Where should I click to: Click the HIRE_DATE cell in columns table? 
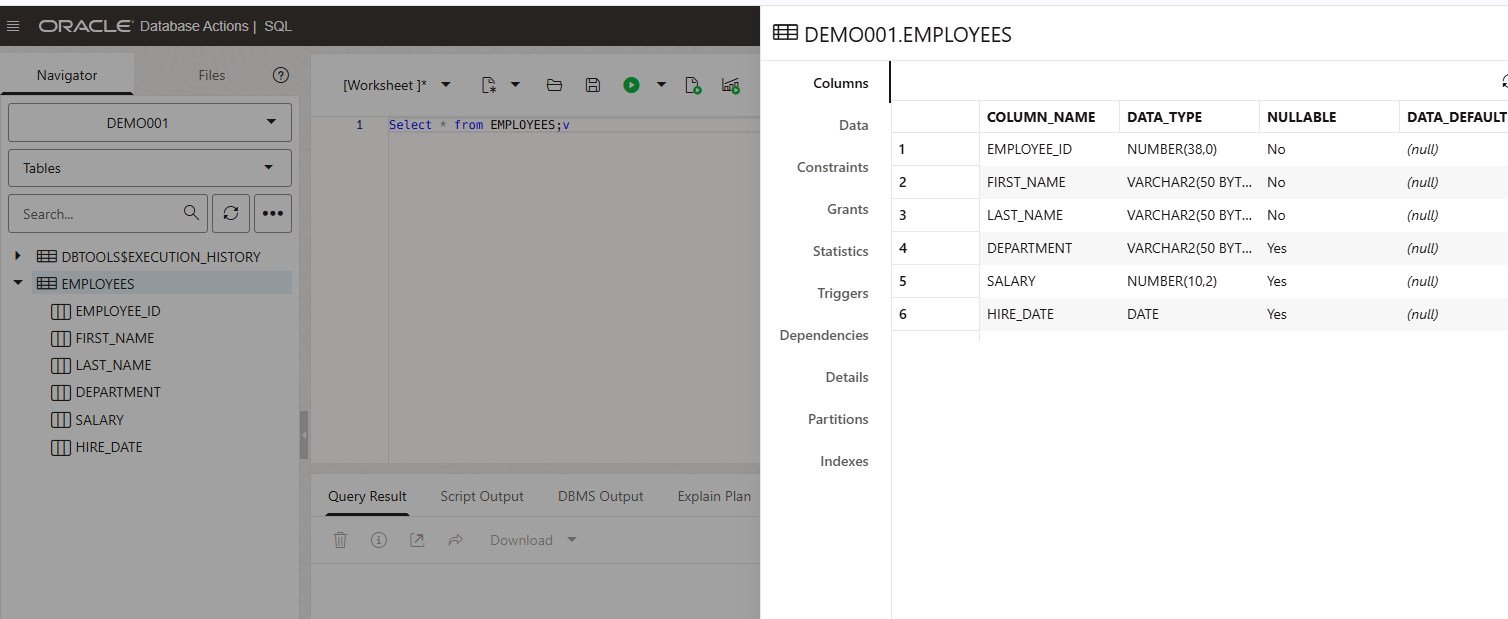pos(1049,314)
